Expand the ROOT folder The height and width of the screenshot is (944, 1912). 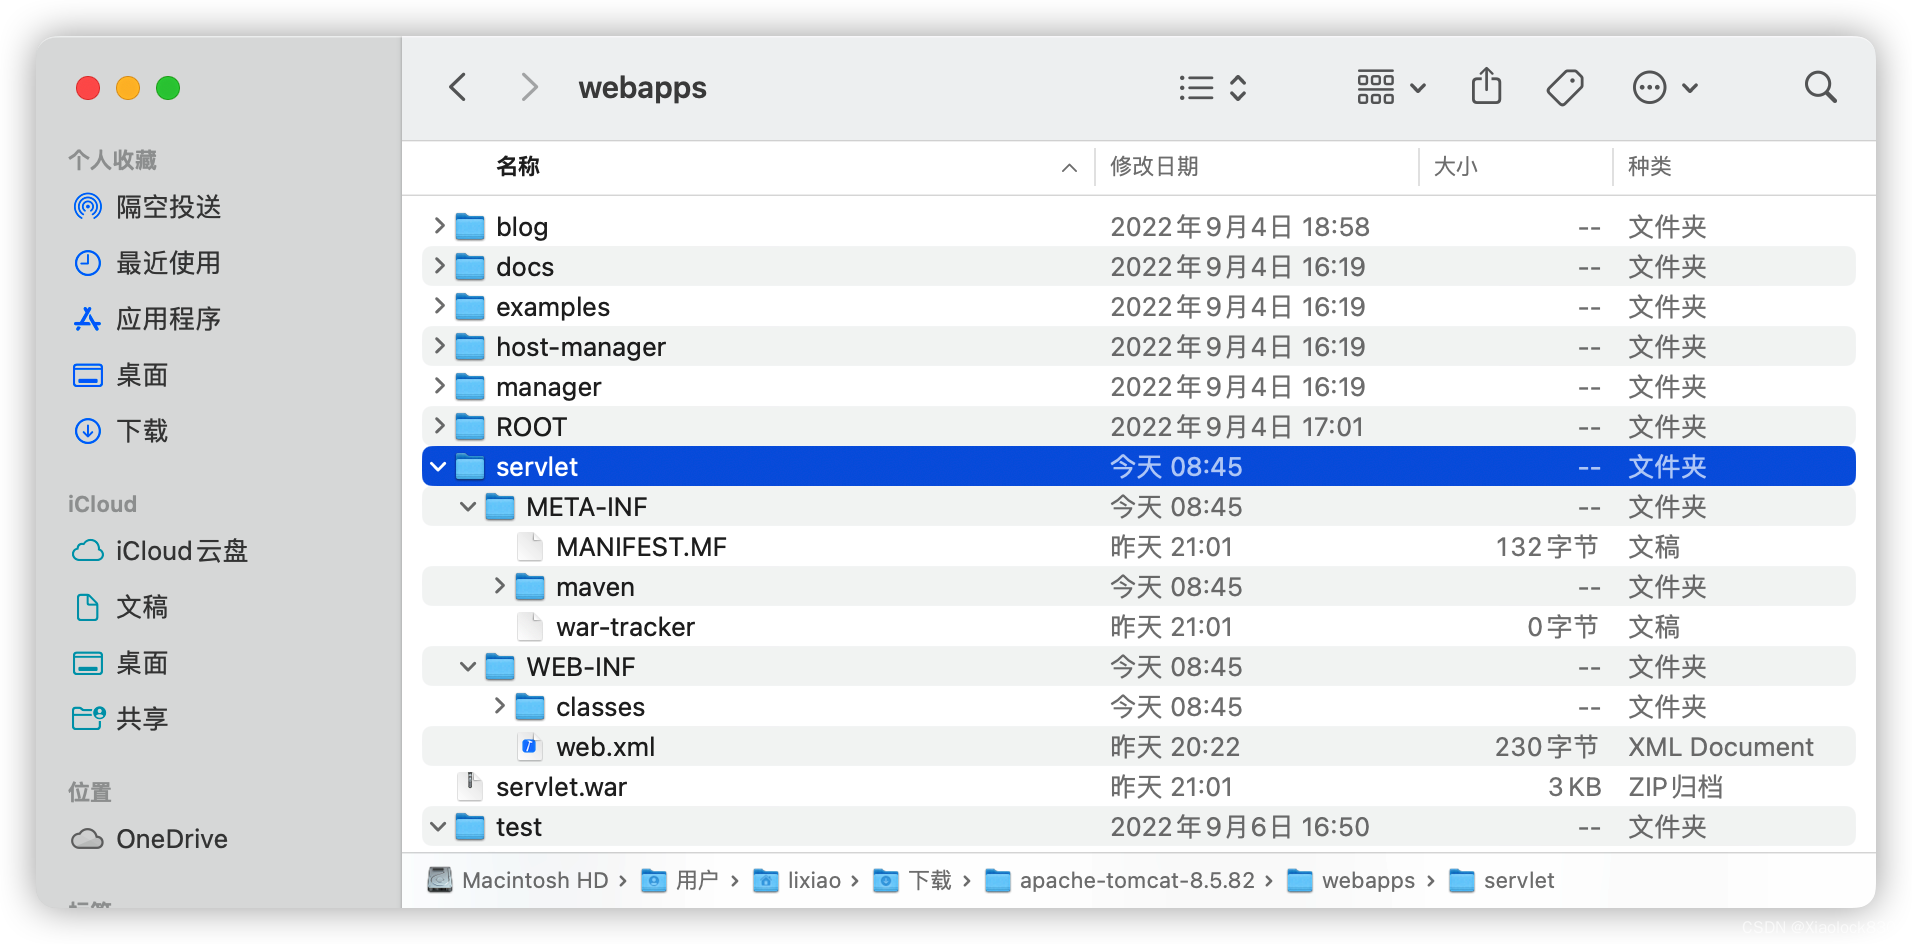[x=439, y=426]
